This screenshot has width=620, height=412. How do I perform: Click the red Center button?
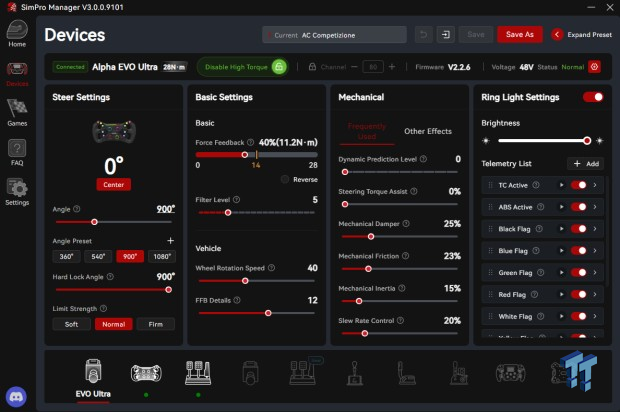113,185
